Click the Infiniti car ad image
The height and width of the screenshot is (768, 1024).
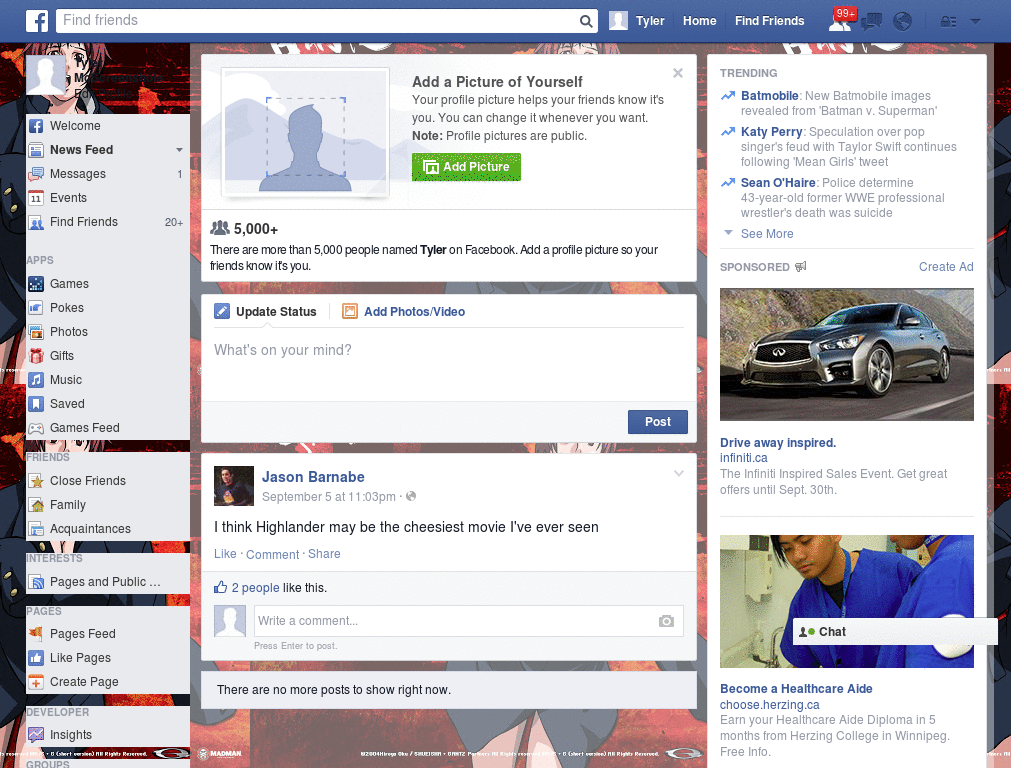click(x=846, y=355)
